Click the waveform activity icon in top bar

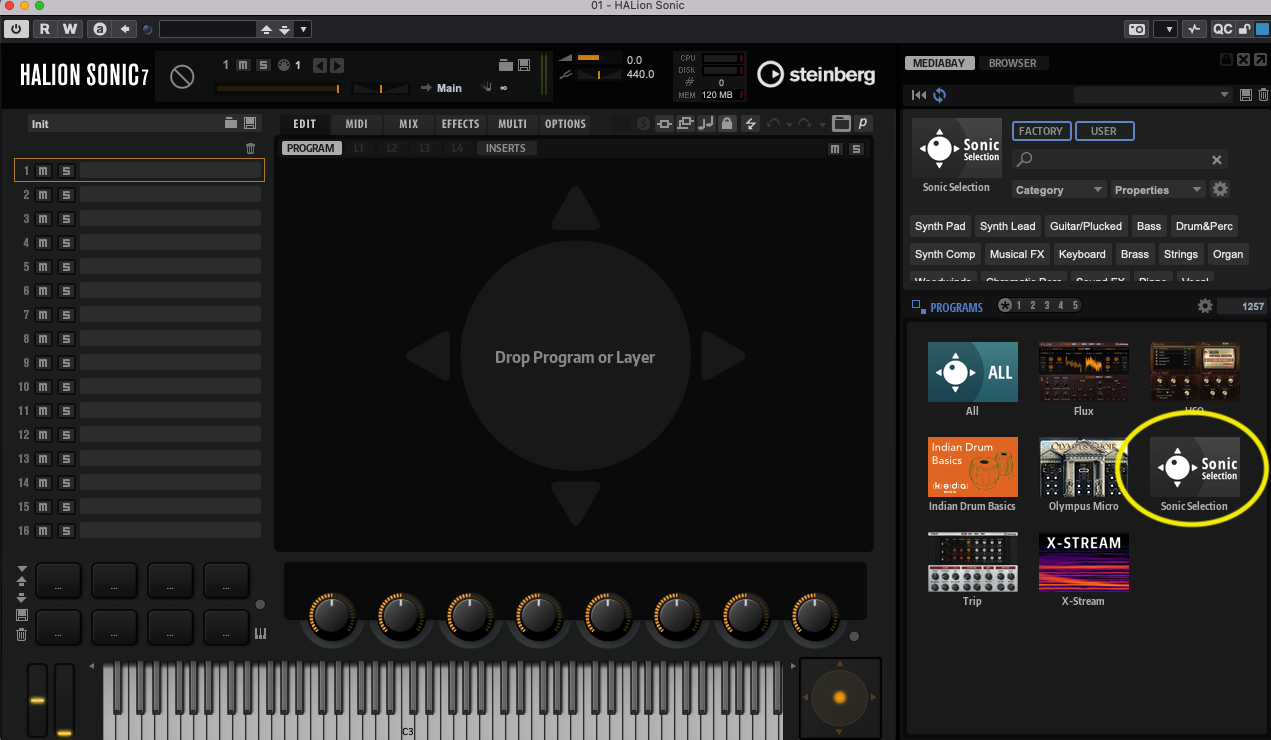[x=1195, y=30]
